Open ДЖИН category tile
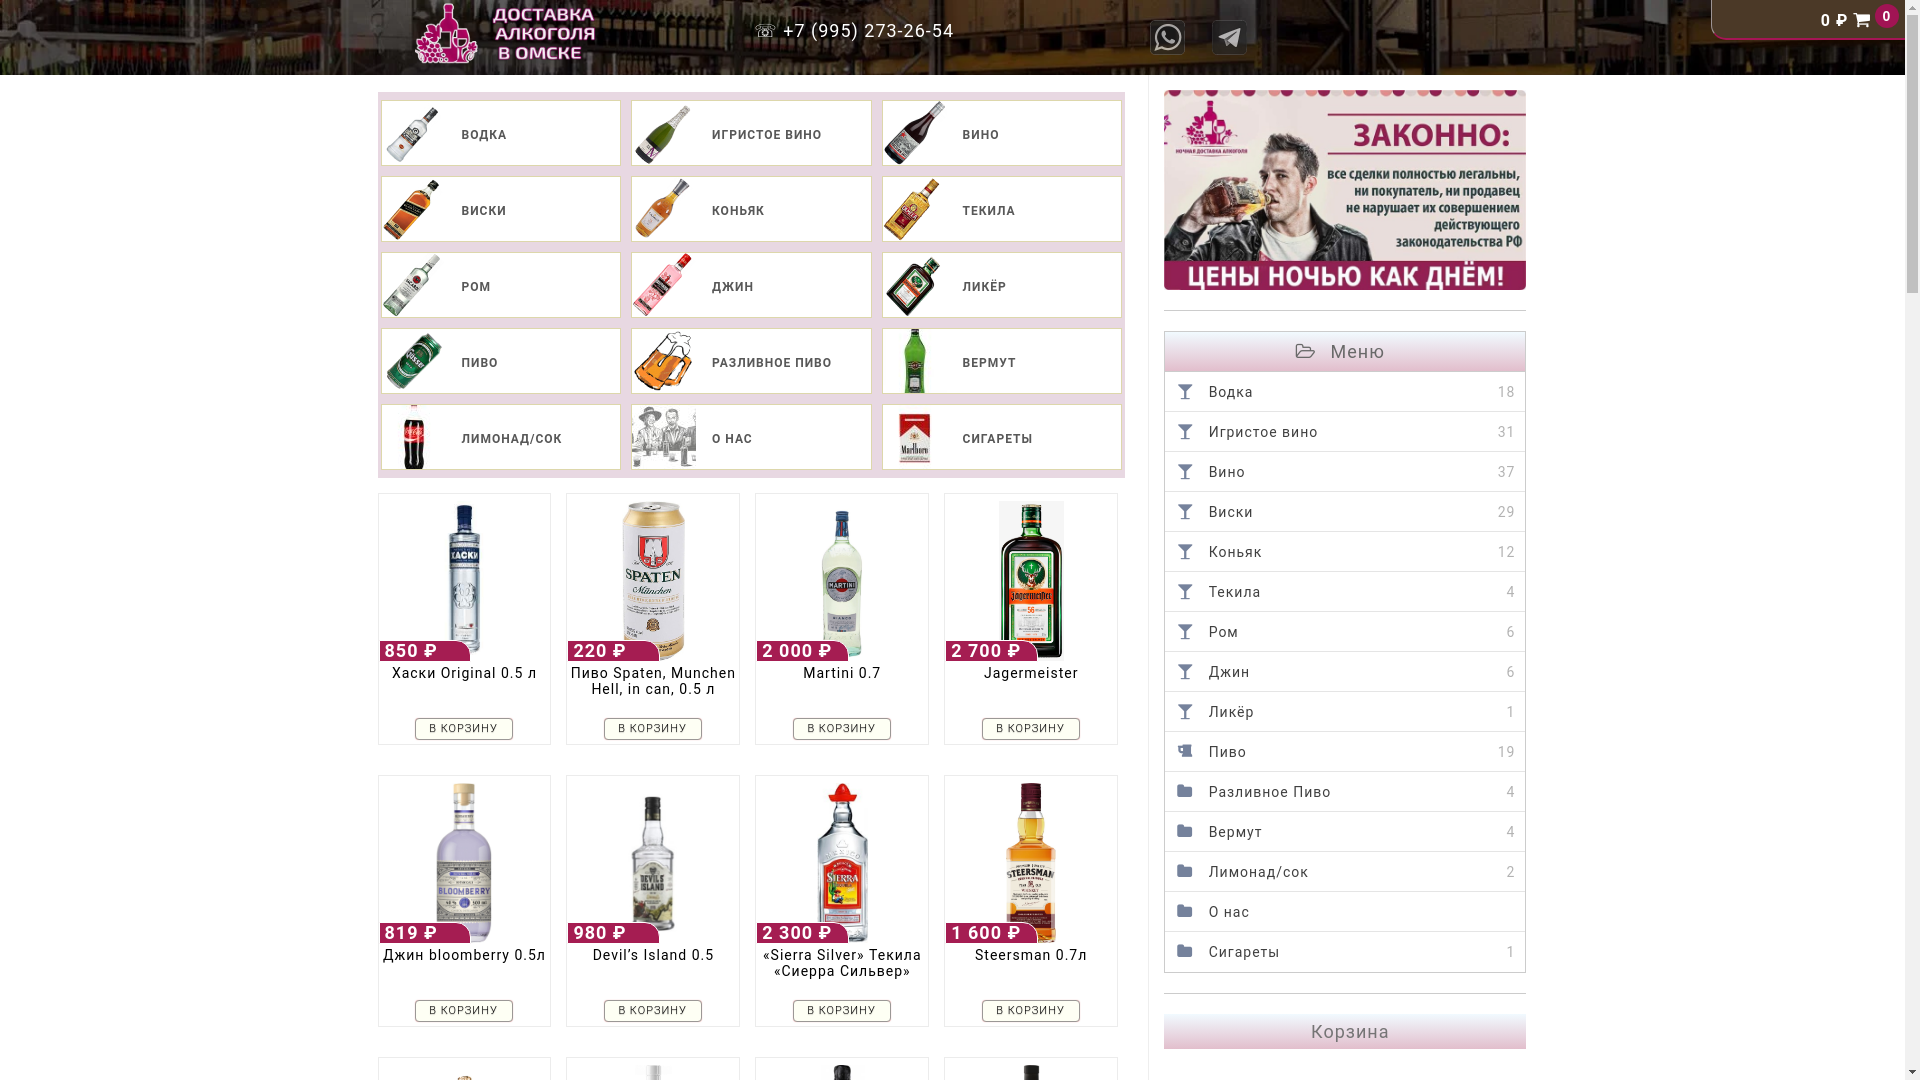The height and width of the screenshot is (1080, 1920). click(x=751, y=285)
